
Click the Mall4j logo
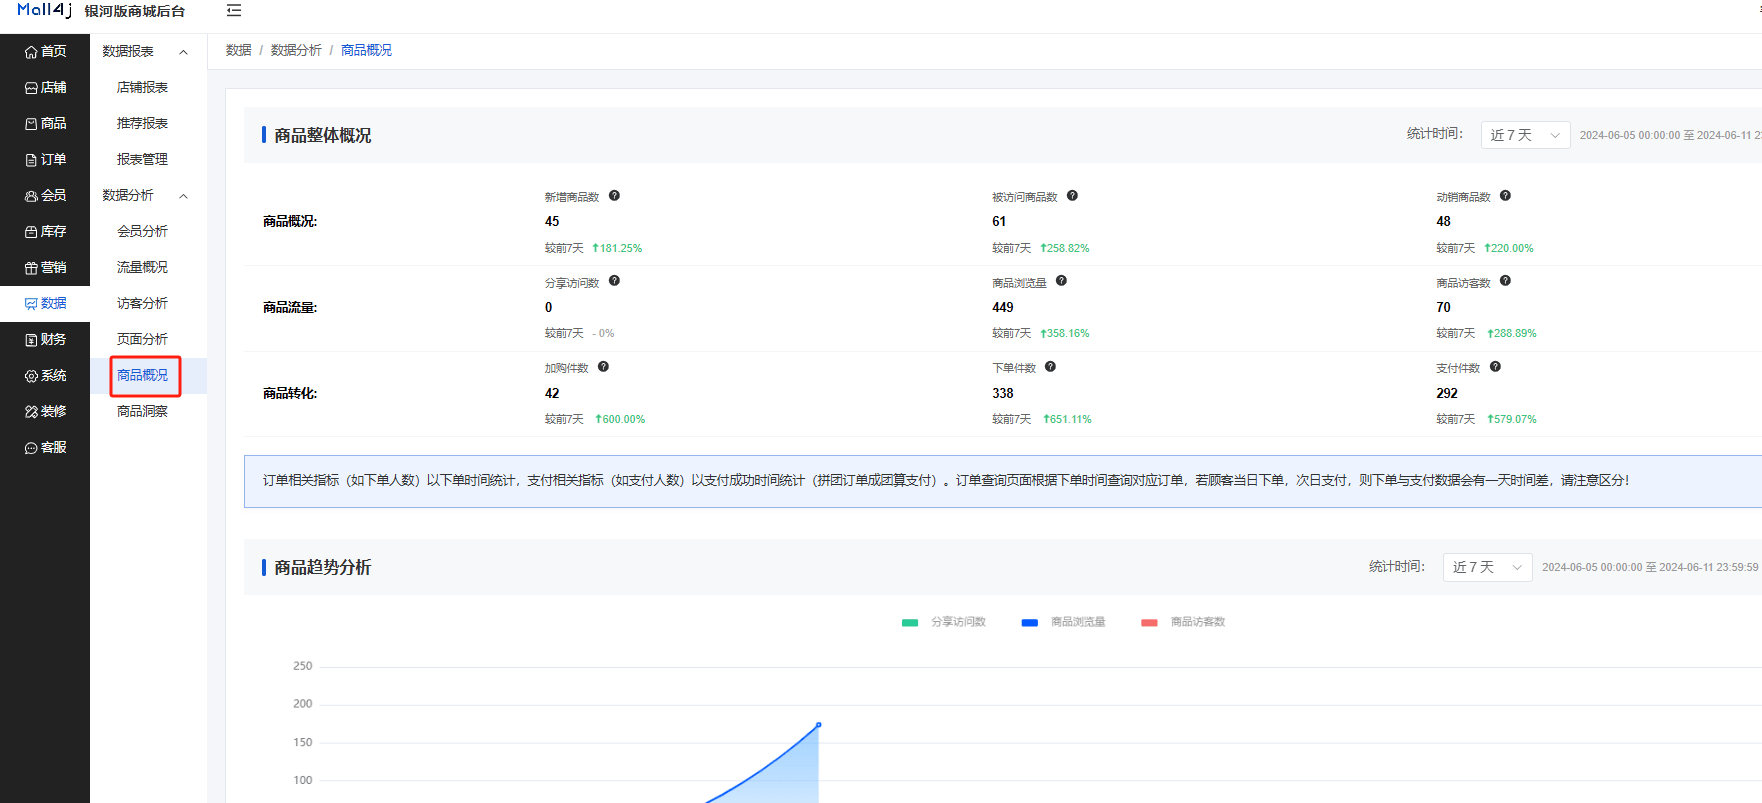44,10
